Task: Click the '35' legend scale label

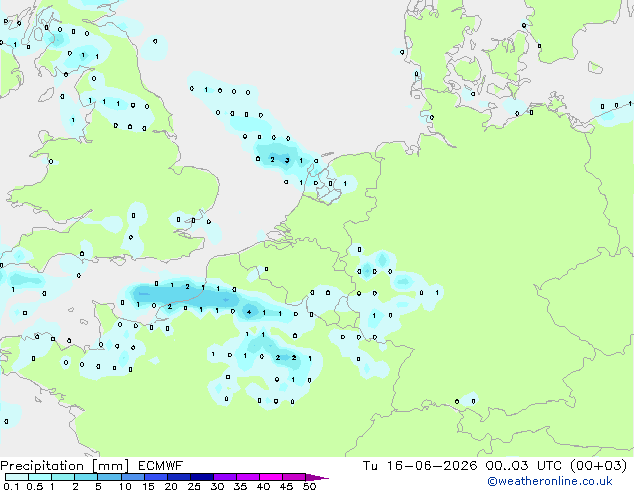Action: [240, 486]
